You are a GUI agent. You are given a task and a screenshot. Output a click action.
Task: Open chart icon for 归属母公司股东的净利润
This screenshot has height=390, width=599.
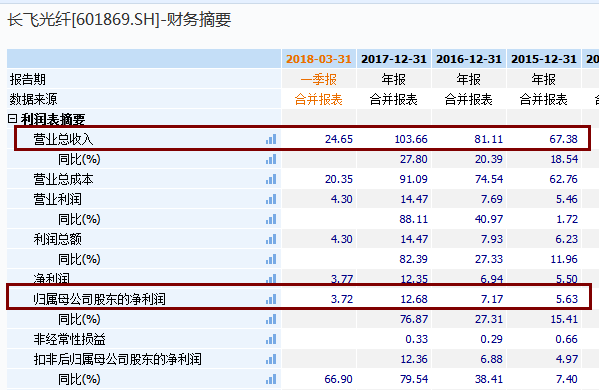(271, 299)
